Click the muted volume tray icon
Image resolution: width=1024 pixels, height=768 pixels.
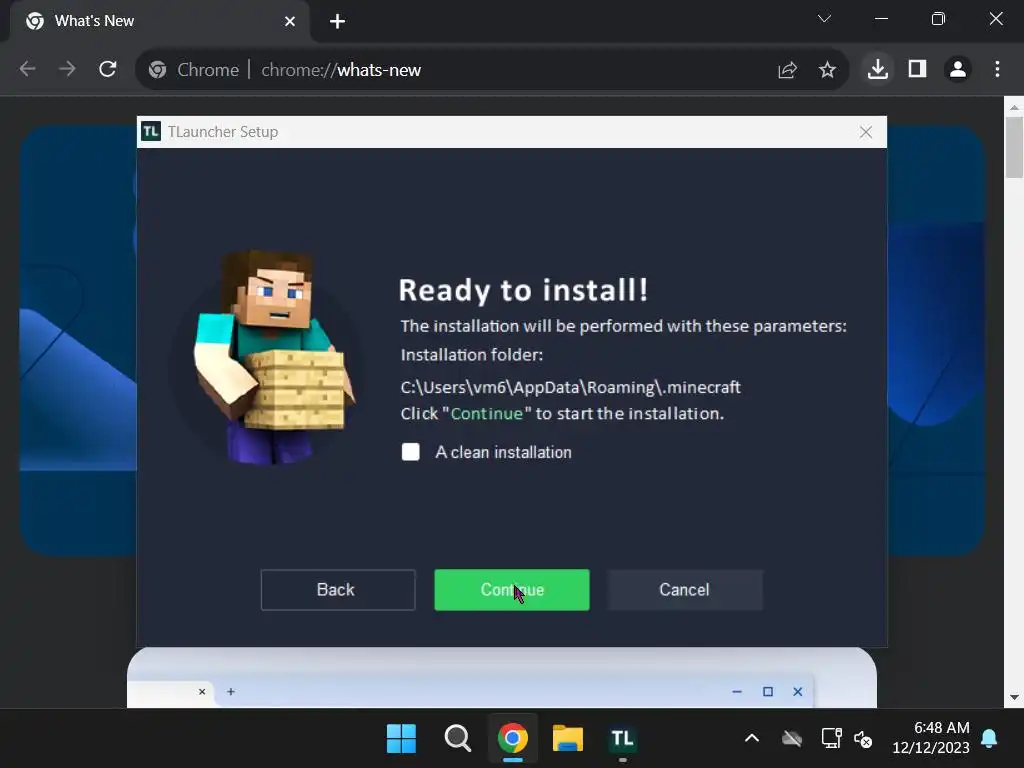(x=863, y=739)
